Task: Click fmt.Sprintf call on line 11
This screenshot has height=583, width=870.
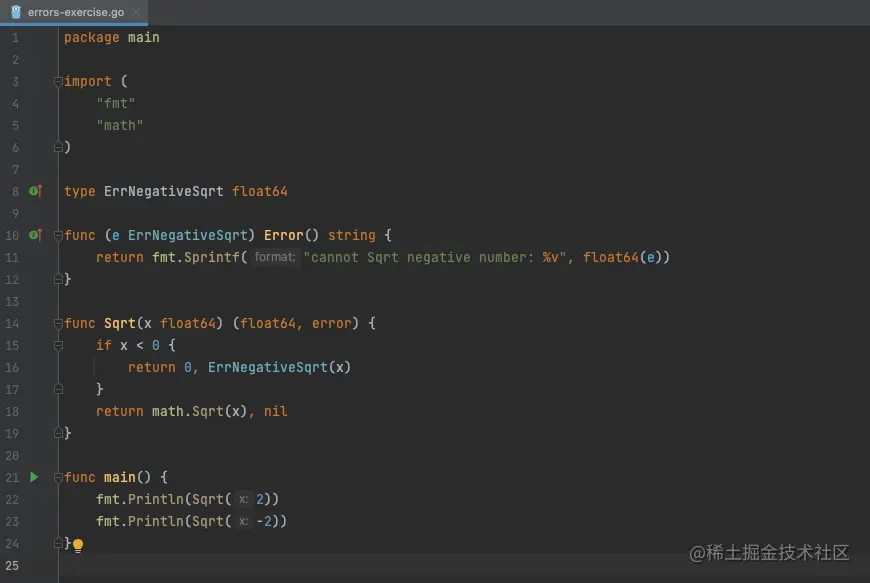Action: pyautogui.click(x=195, y=257)
